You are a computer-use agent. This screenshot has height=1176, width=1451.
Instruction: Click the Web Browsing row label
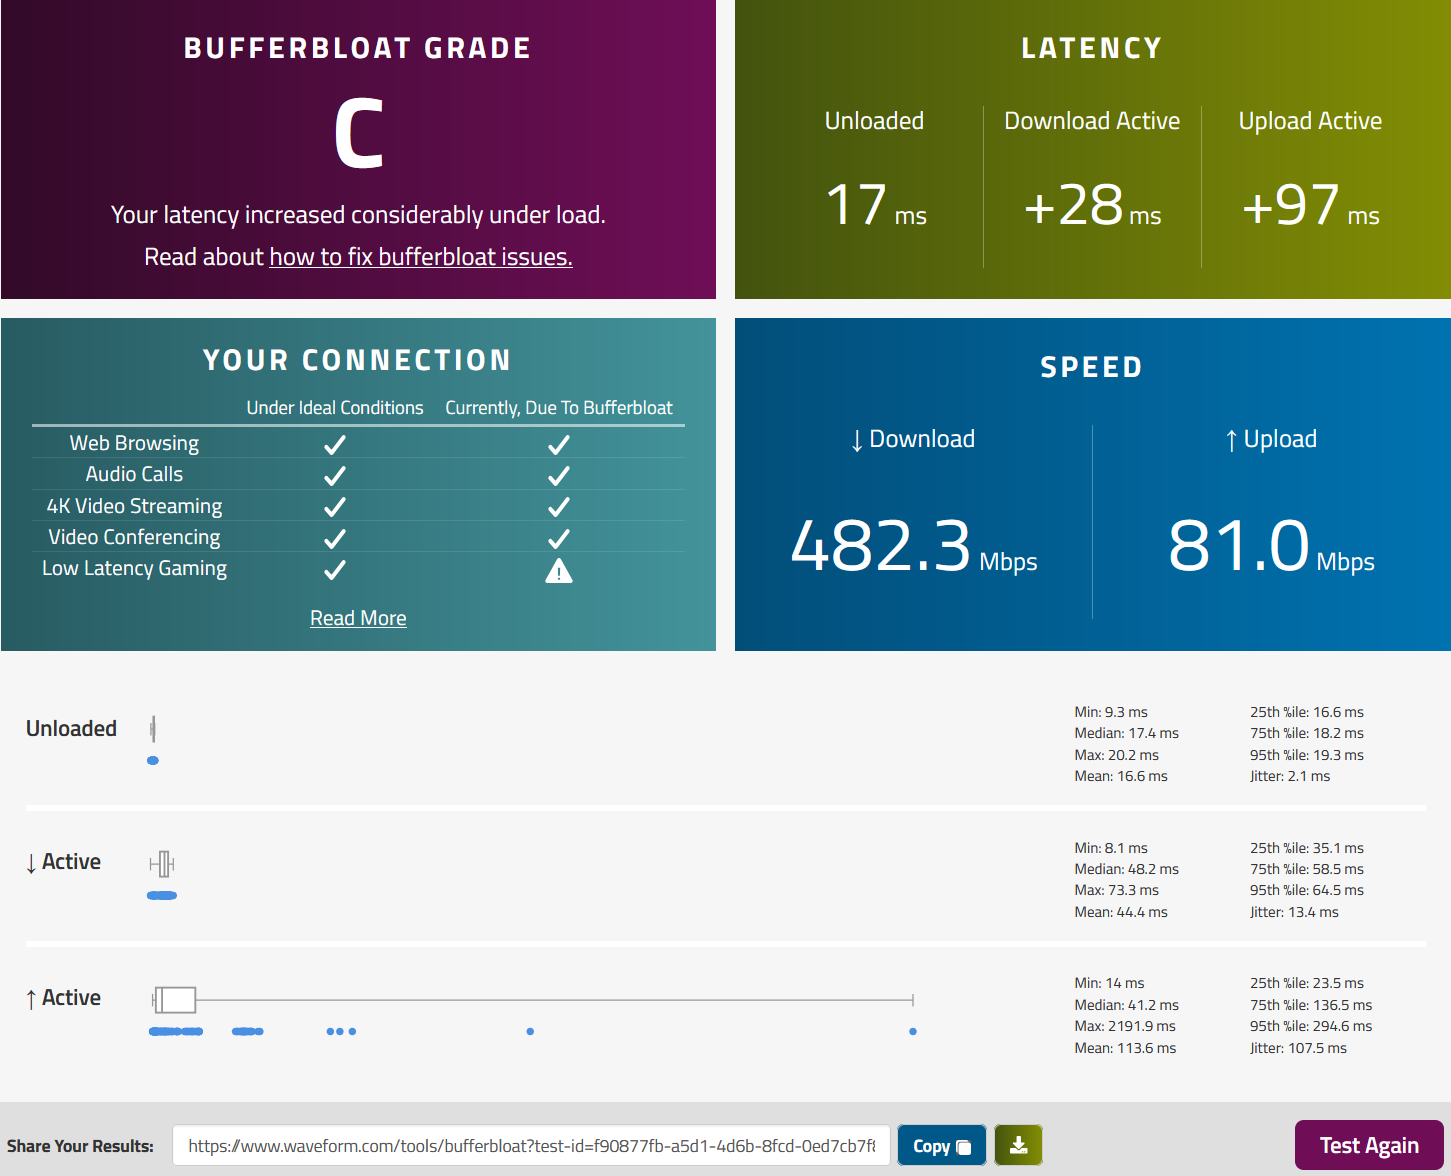[x=133, y=442]
